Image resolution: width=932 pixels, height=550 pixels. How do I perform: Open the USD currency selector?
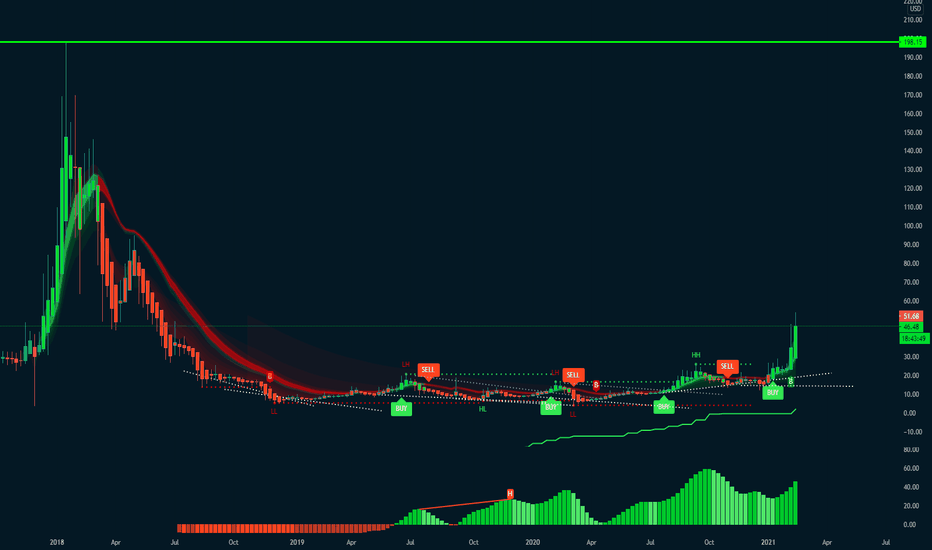tap(915, 8)
